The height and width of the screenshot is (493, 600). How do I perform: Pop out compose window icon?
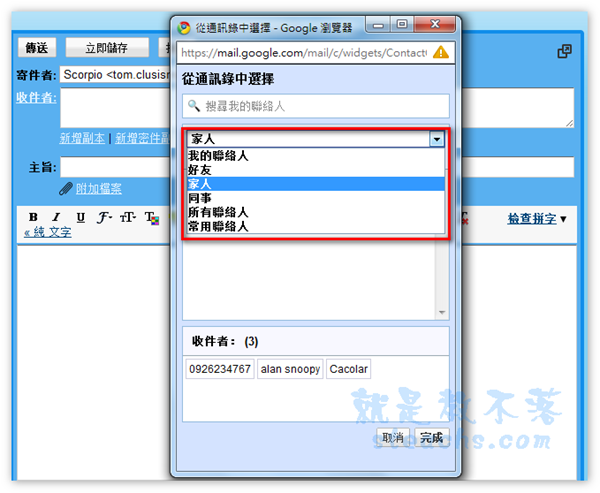[564, 51]
